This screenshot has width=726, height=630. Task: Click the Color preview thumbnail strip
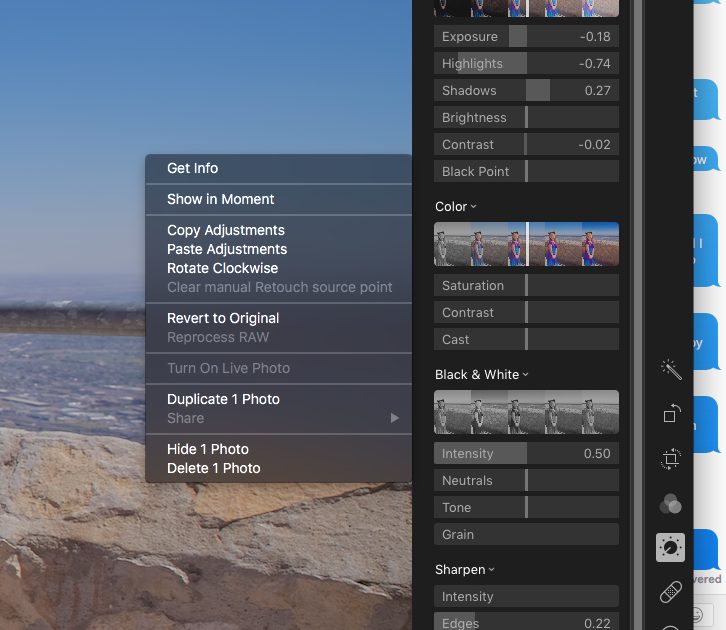point(526,244)
